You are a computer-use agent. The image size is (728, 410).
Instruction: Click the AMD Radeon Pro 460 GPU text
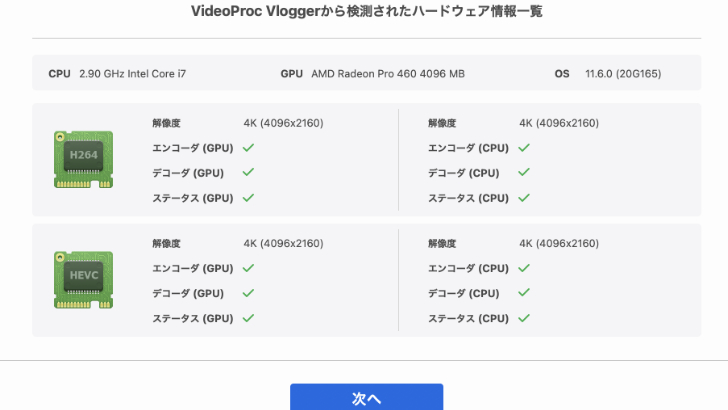tap(388, 74)
